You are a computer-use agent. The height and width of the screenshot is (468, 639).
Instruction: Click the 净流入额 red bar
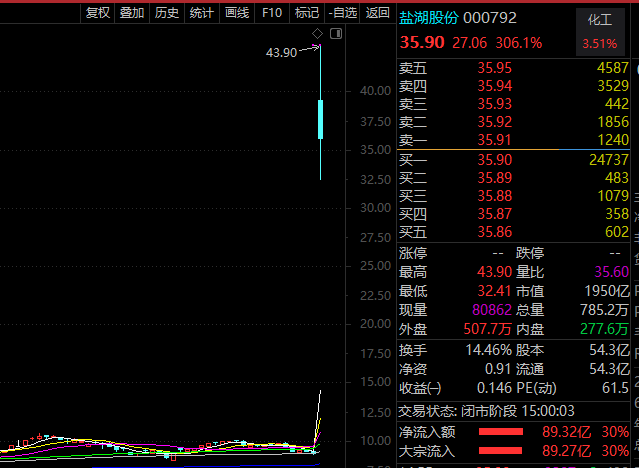(501, 432)
